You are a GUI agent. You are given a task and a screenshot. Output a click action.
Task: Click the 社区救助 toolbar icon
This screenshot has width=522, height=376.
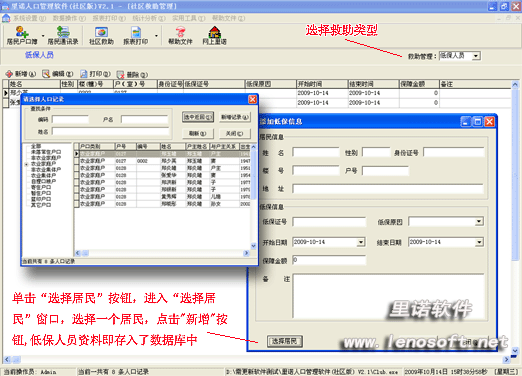(101, 32)
